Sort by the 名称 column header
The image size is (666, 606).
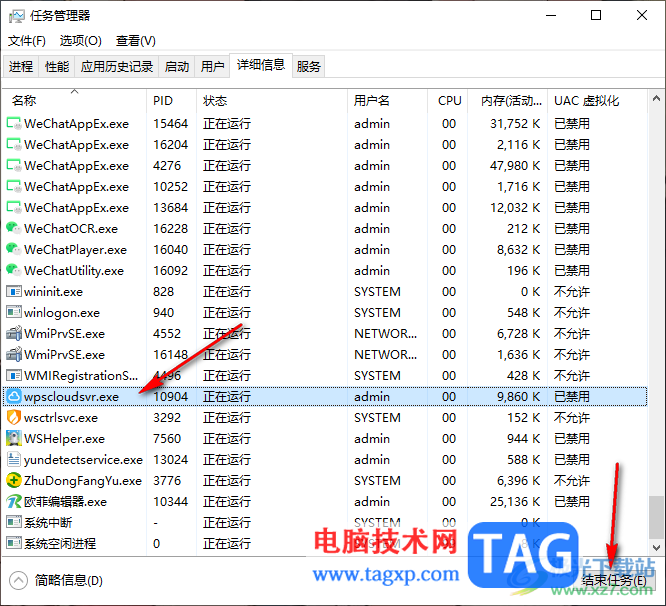tap(74, 101)
